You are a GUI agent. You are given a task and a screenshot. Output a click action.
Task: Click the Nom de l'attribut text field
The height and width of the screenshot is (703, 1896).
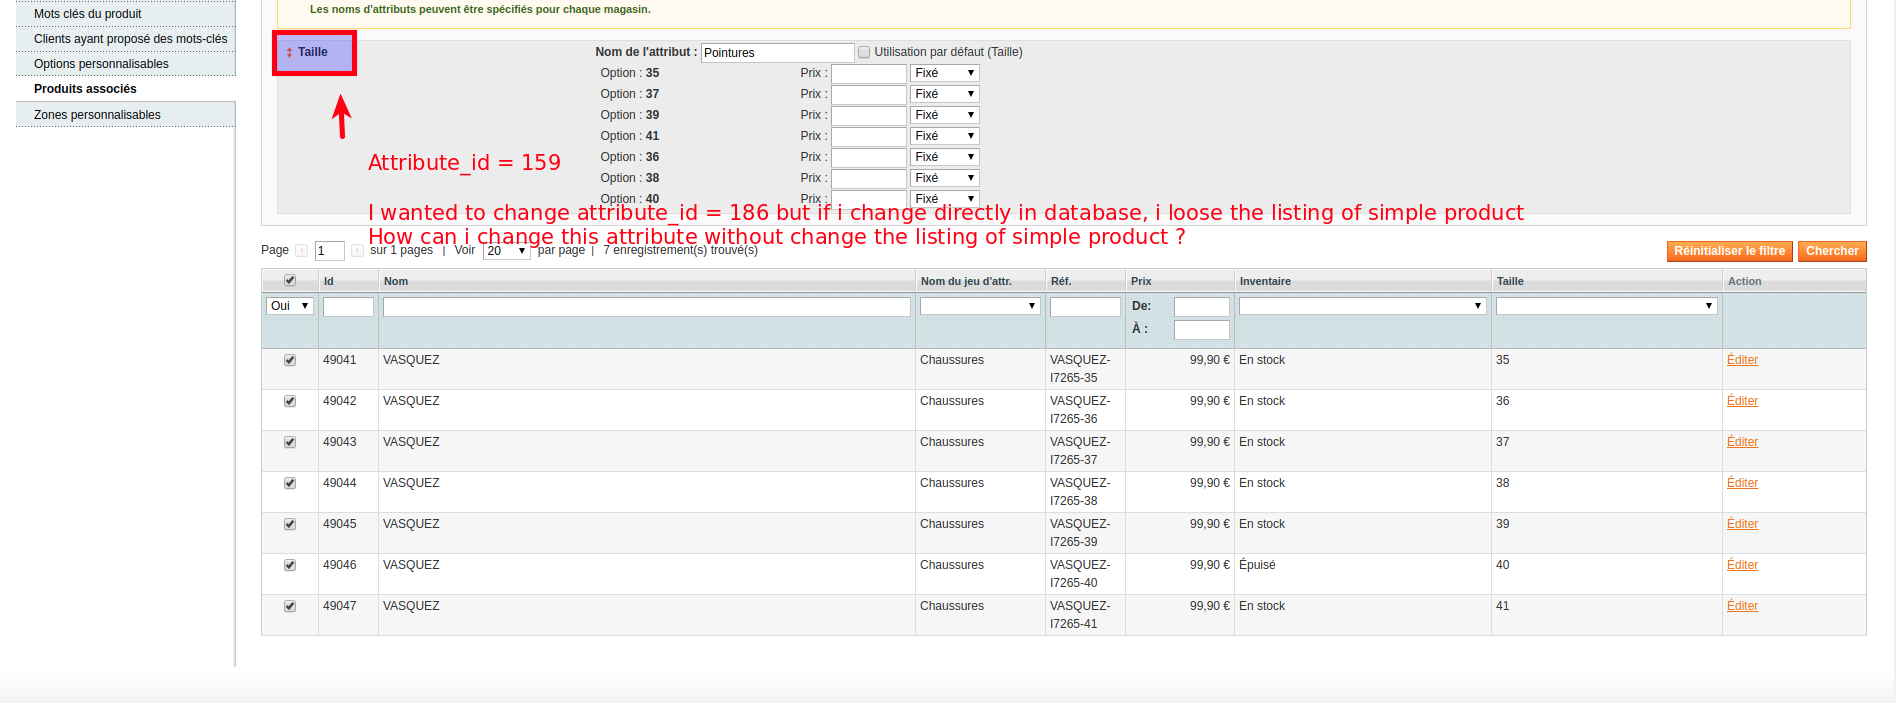tap(777, 53)
